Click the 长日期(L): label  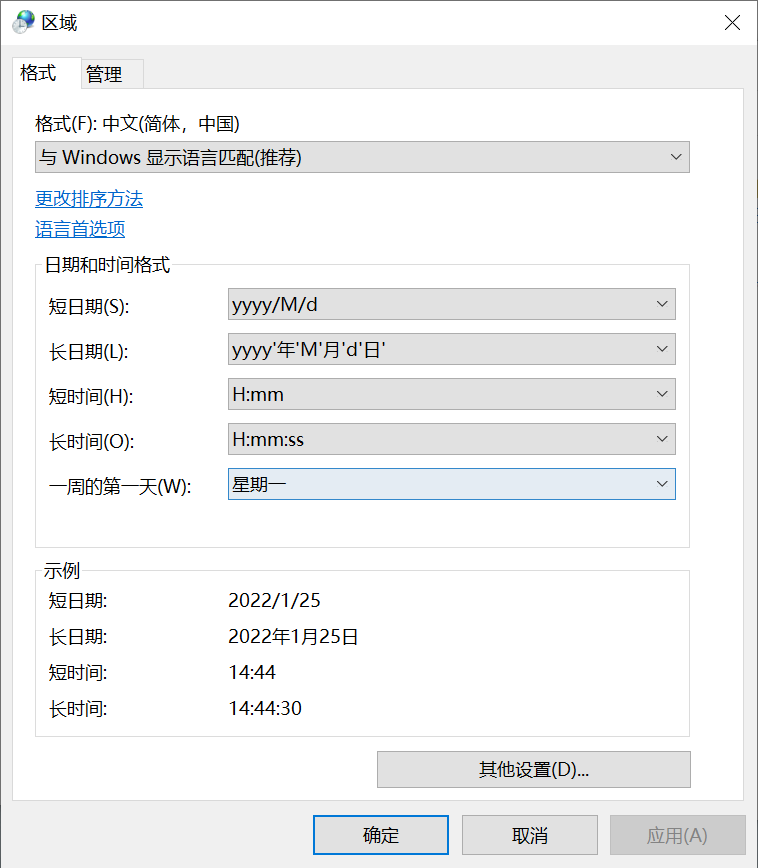click(x=89, y=352)
